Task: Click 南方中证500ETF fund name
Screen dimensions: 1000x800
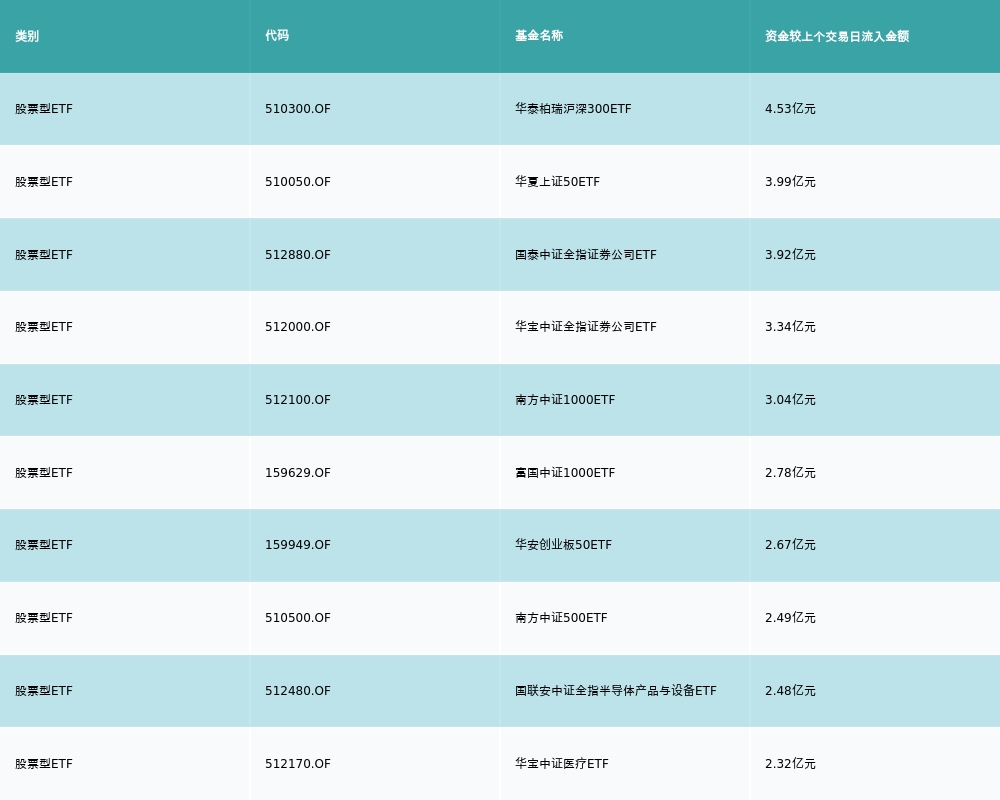Action: click(x=561, y=618)
